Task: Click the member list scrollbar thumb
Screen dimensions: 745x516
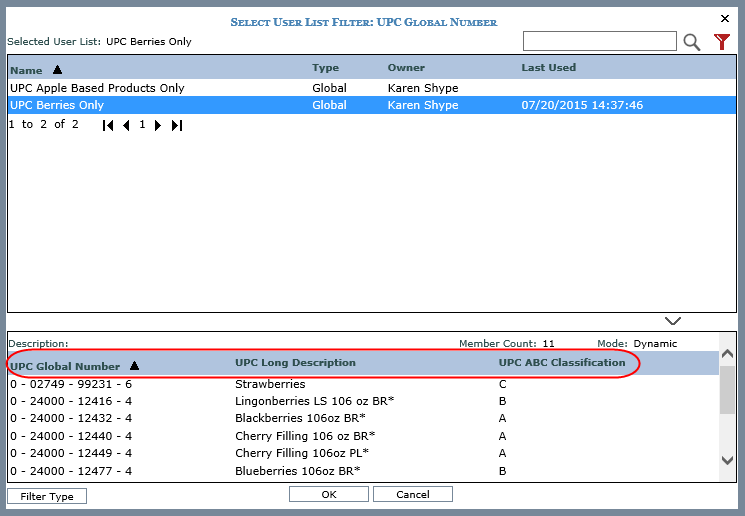Action: pos(727,390)
